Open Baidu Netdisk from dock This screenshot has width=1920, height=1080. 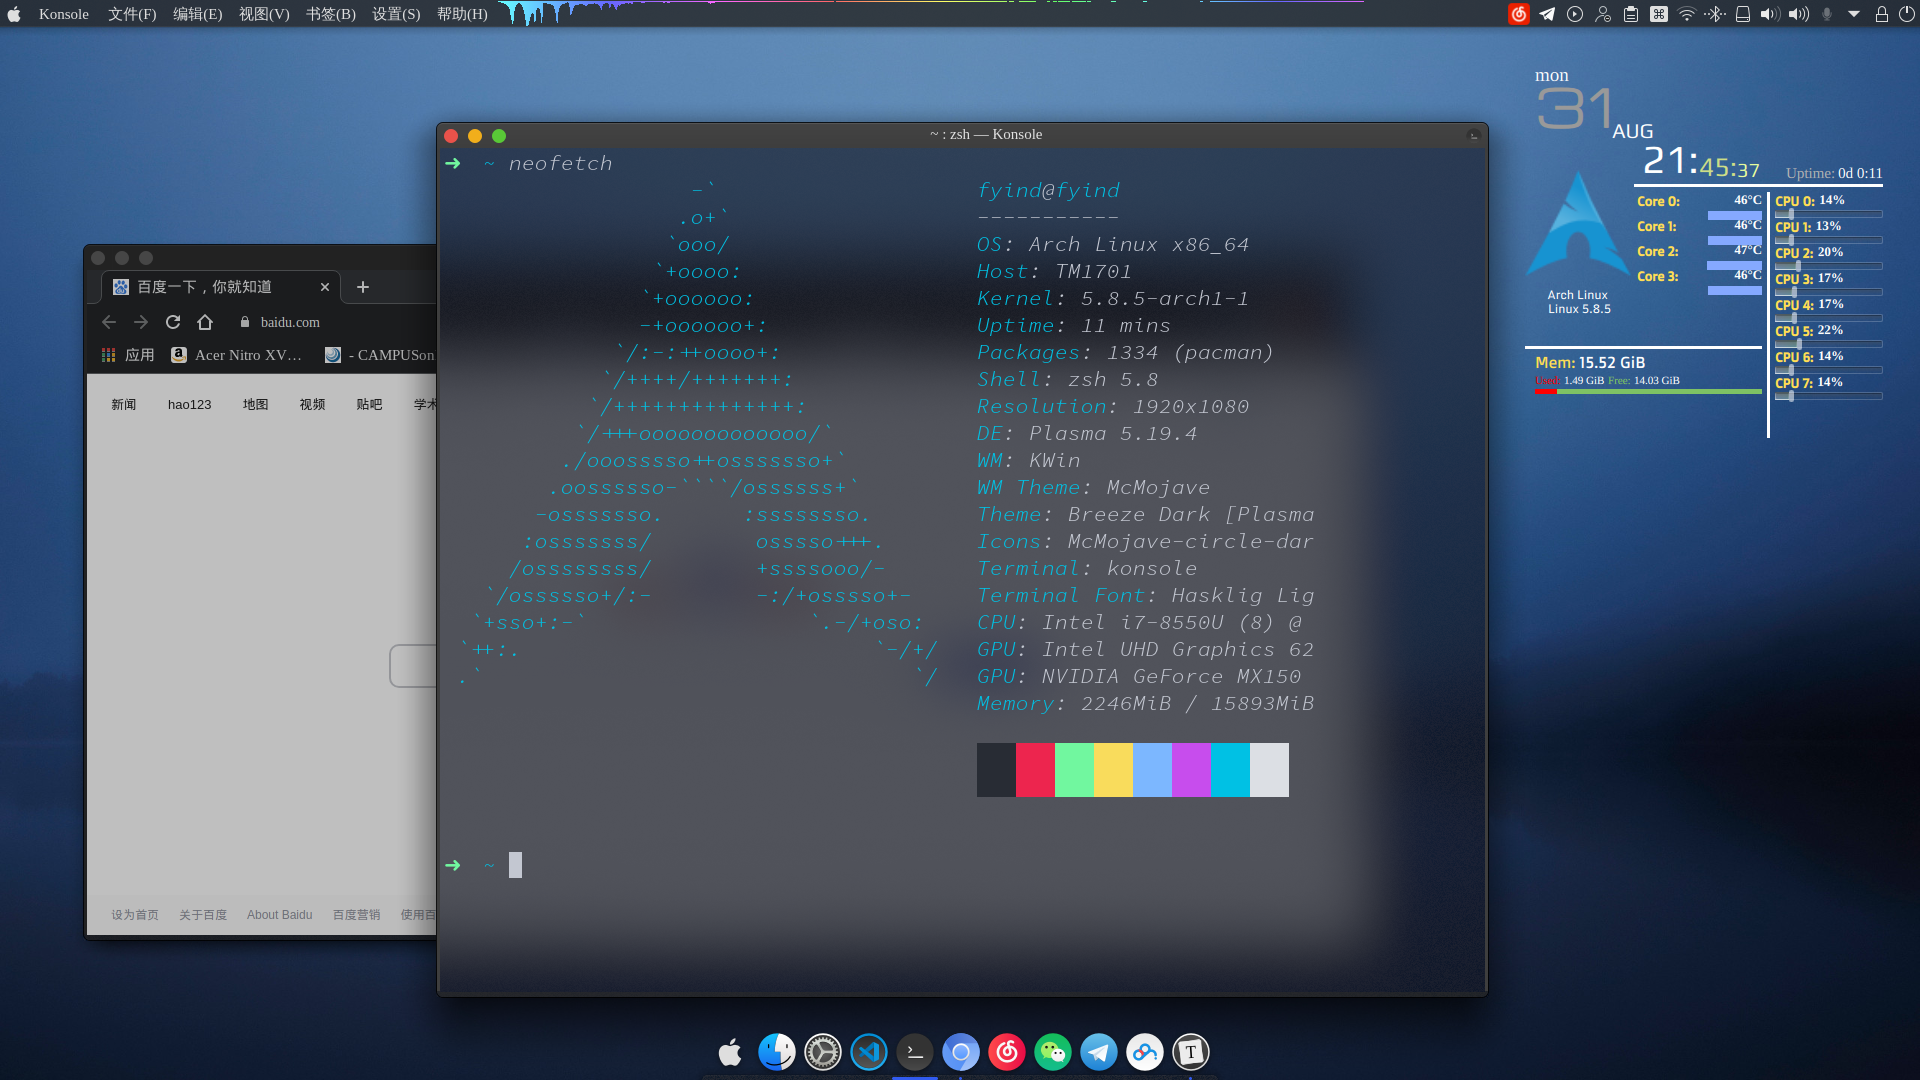coord(1145,1052)
